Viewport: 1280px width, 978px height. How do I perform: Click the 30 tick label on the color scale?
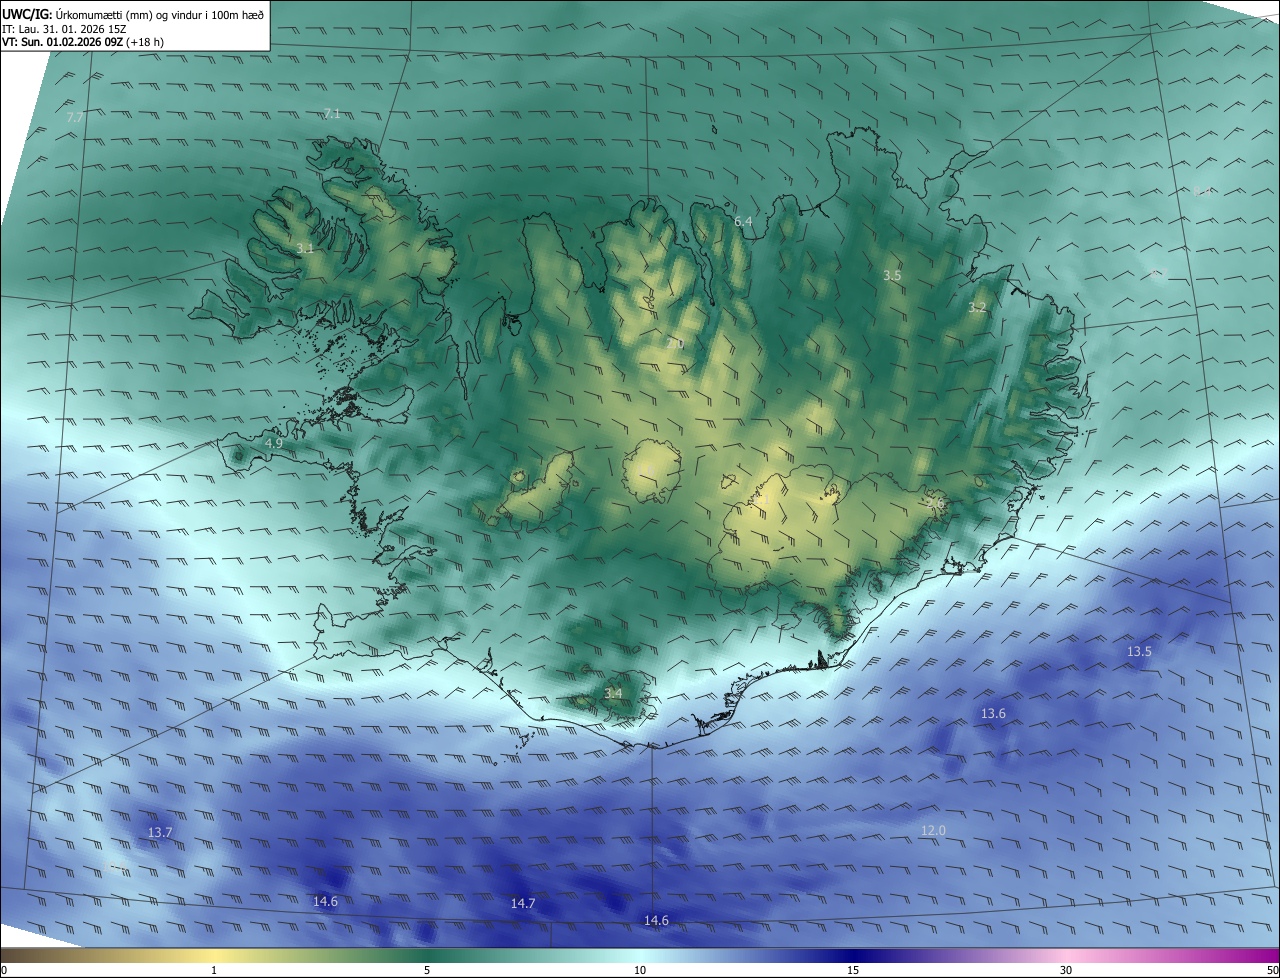click(1066, 970)
